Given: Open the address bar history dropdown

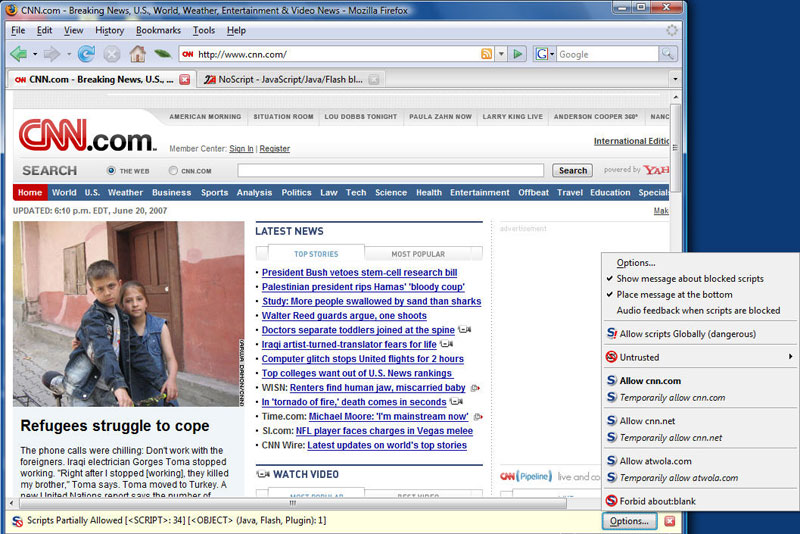Looking at the screenshot, I should (502, 54).
